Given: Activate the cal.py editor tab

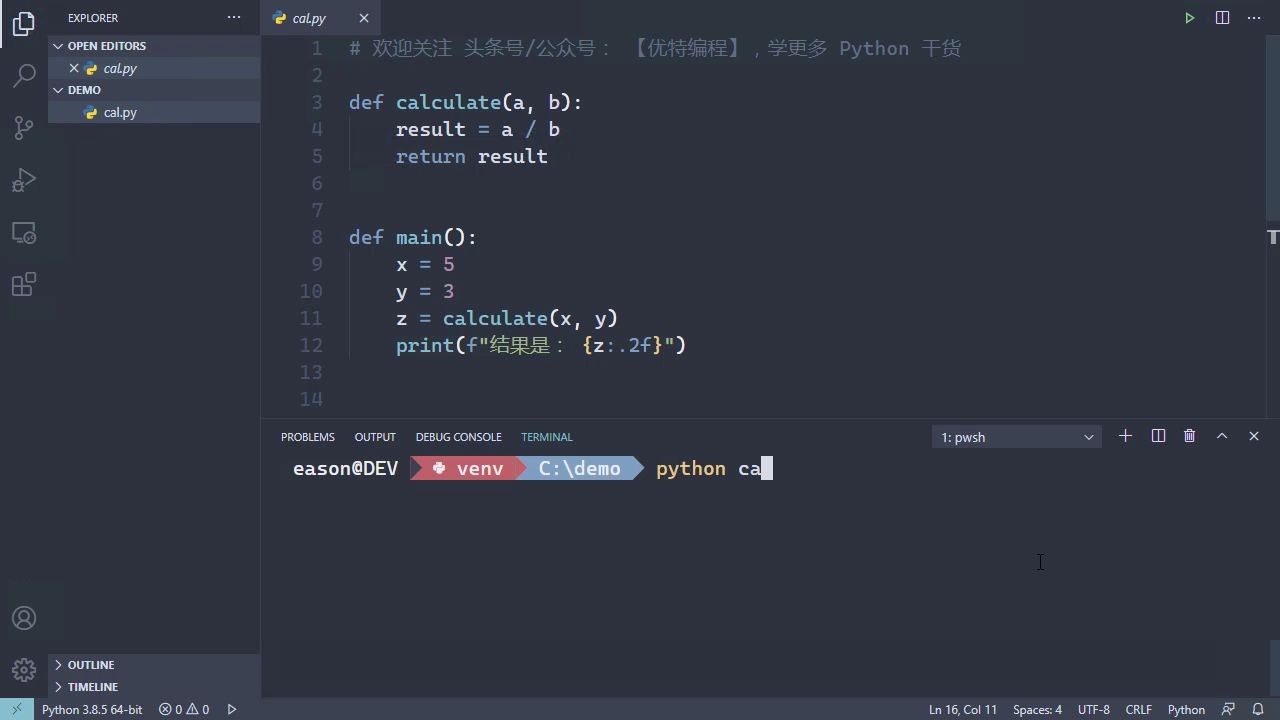Looking at the screenshot, I should [320, 18].
